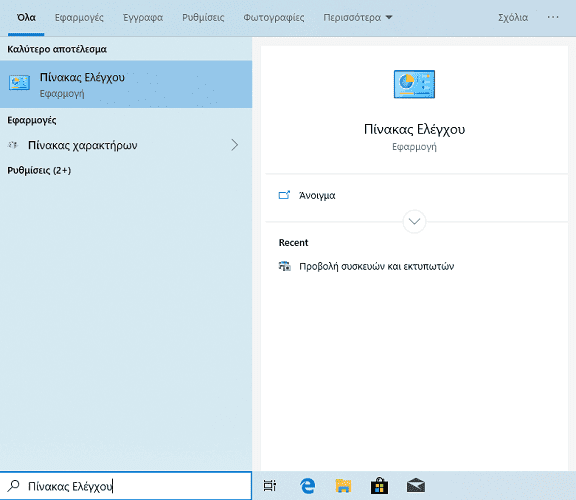Viewport: 576px width, 500px height.
Task: Open File Explorer taskbar icon
Action: coord(343,486)
